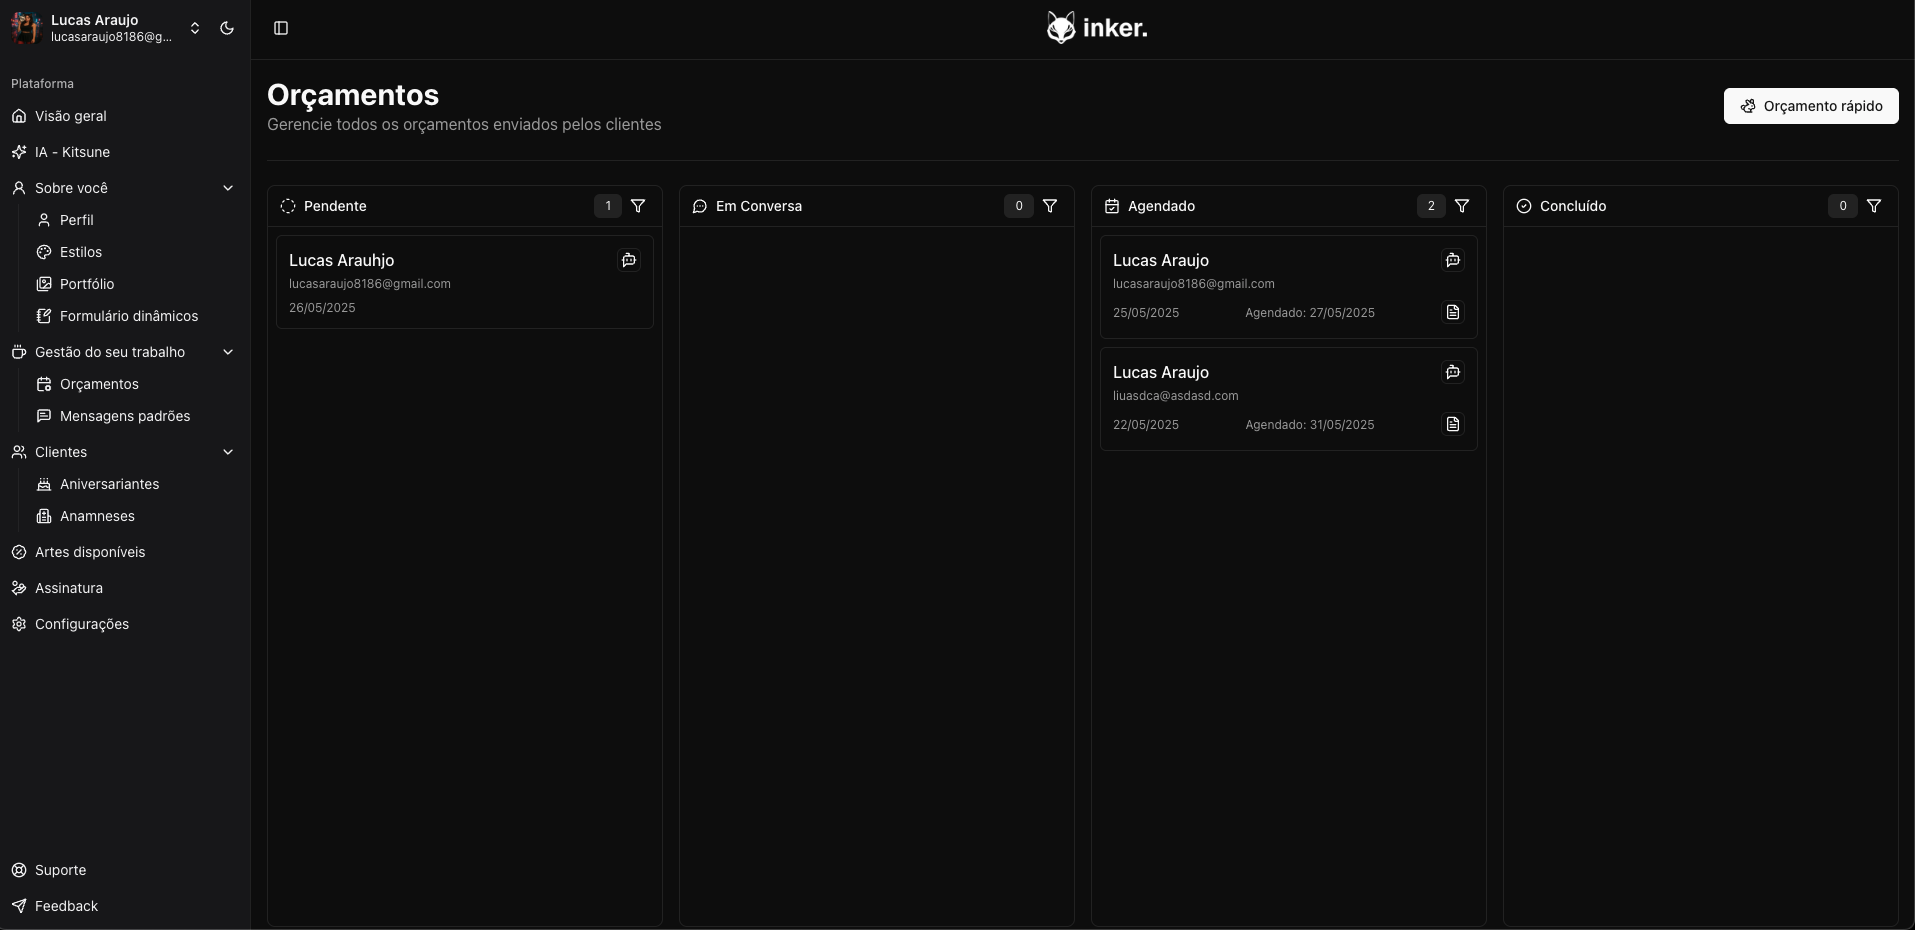Image resolution: width=1915 pixels, height=930 pixels.
Task: Open document icon on 31/05/2025 card
Action: click(1453, 424)
